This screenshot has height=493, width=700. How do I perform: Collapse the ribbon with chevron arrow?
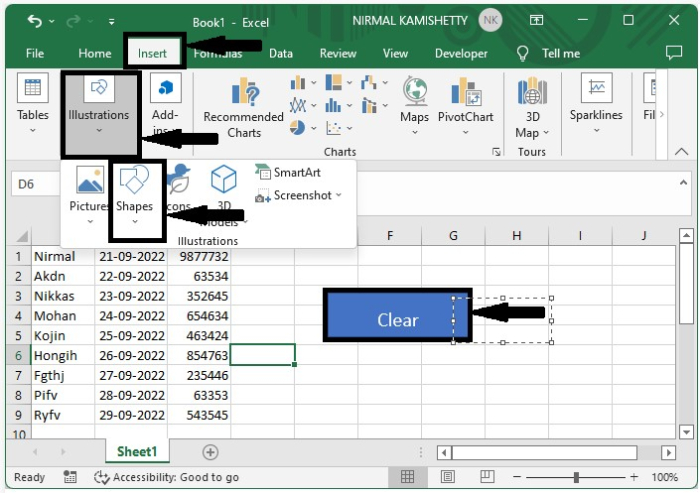click(681, 152)
